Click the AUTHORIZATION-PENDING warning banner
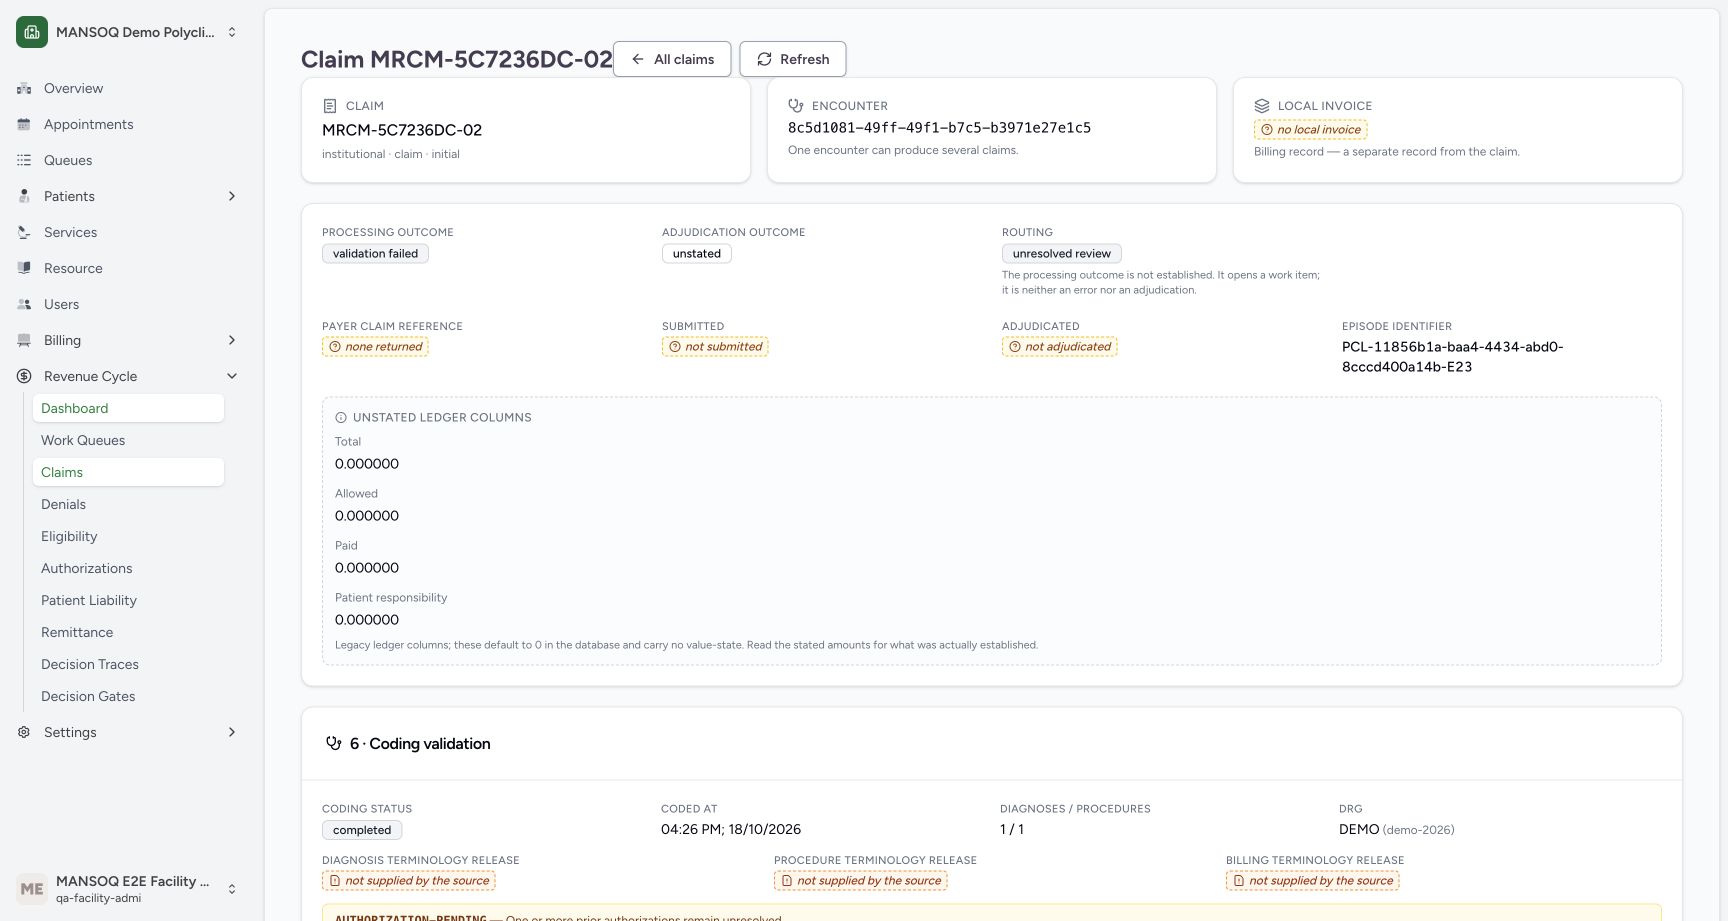Viewport: 1728px width, 921px height. pos(992,914)
